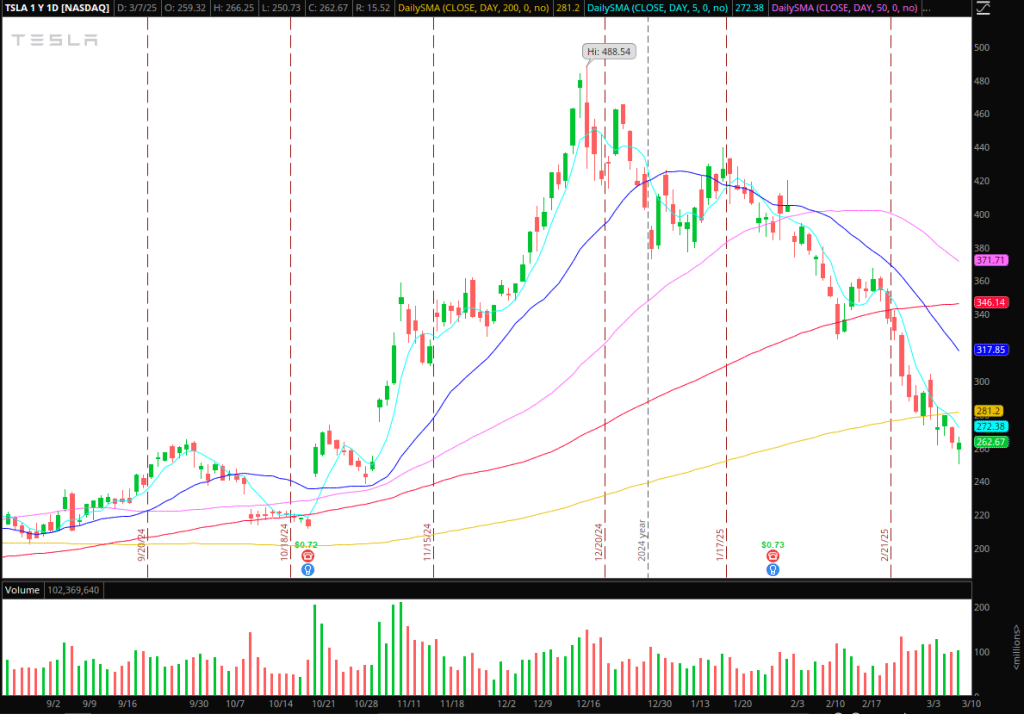The image size is (1024, 714).
Task: Click the 102,369,640 volume value
Action: coord(73,590)
